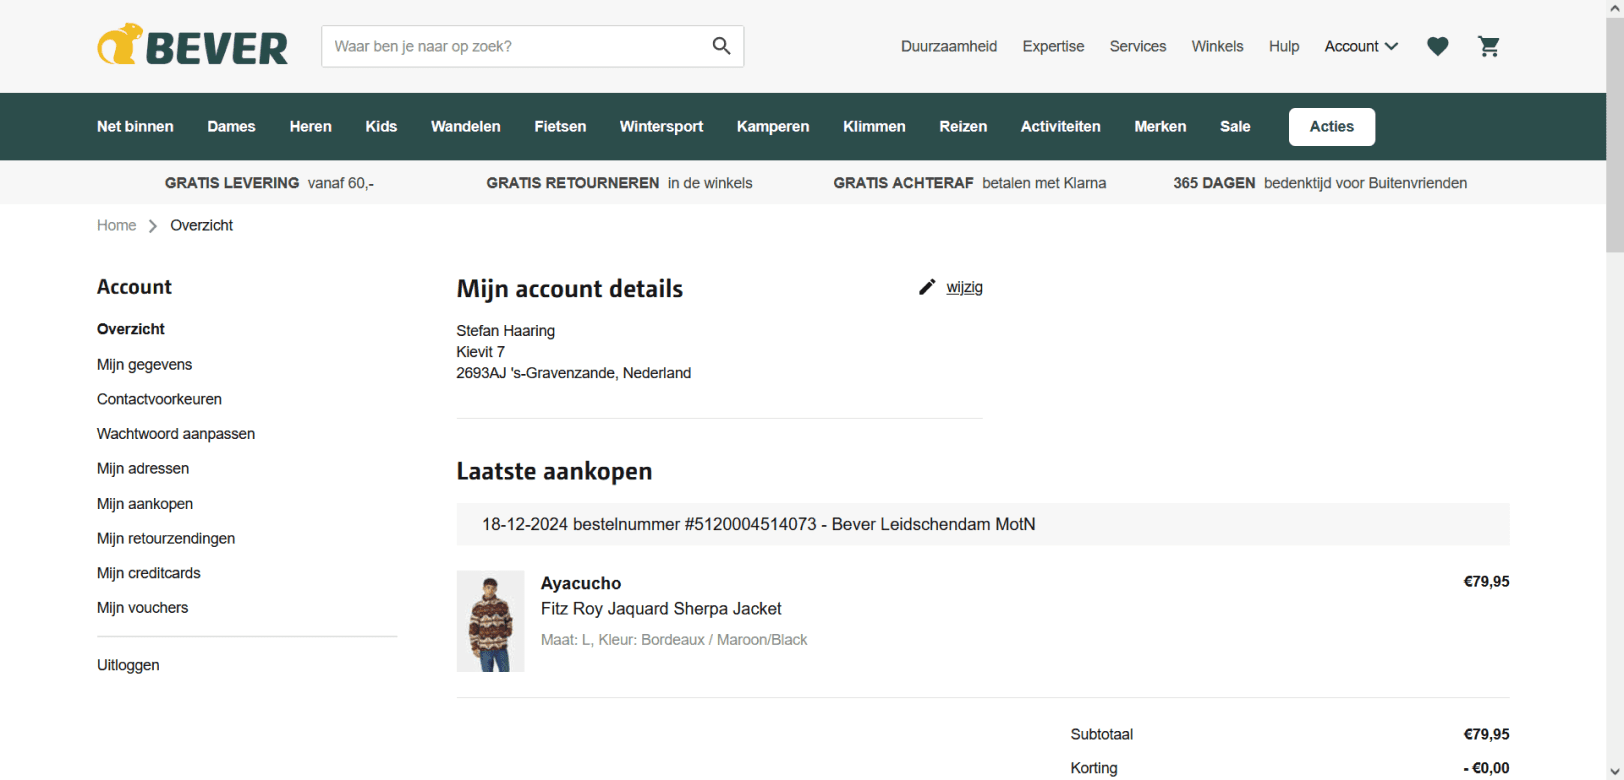Open Mijn adressen
This screenshot has width=1624, height=780.
[143, 468]
